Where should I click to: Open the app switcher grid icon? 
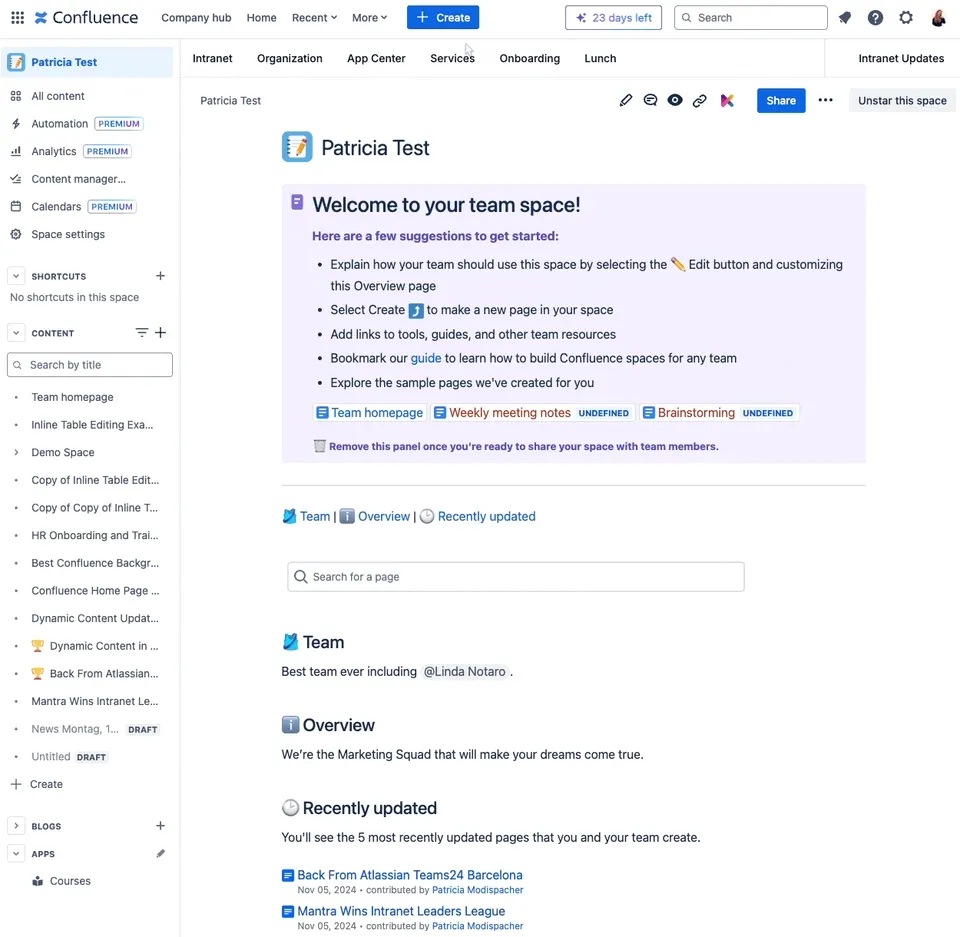coord(18,18)
